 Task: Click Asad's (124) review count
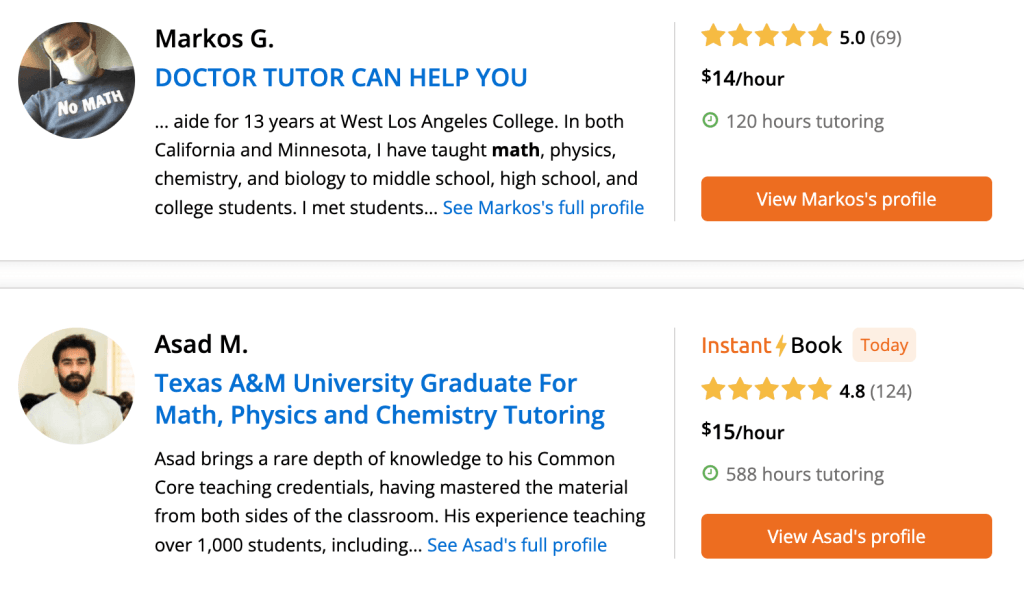(x=890, y=391)
